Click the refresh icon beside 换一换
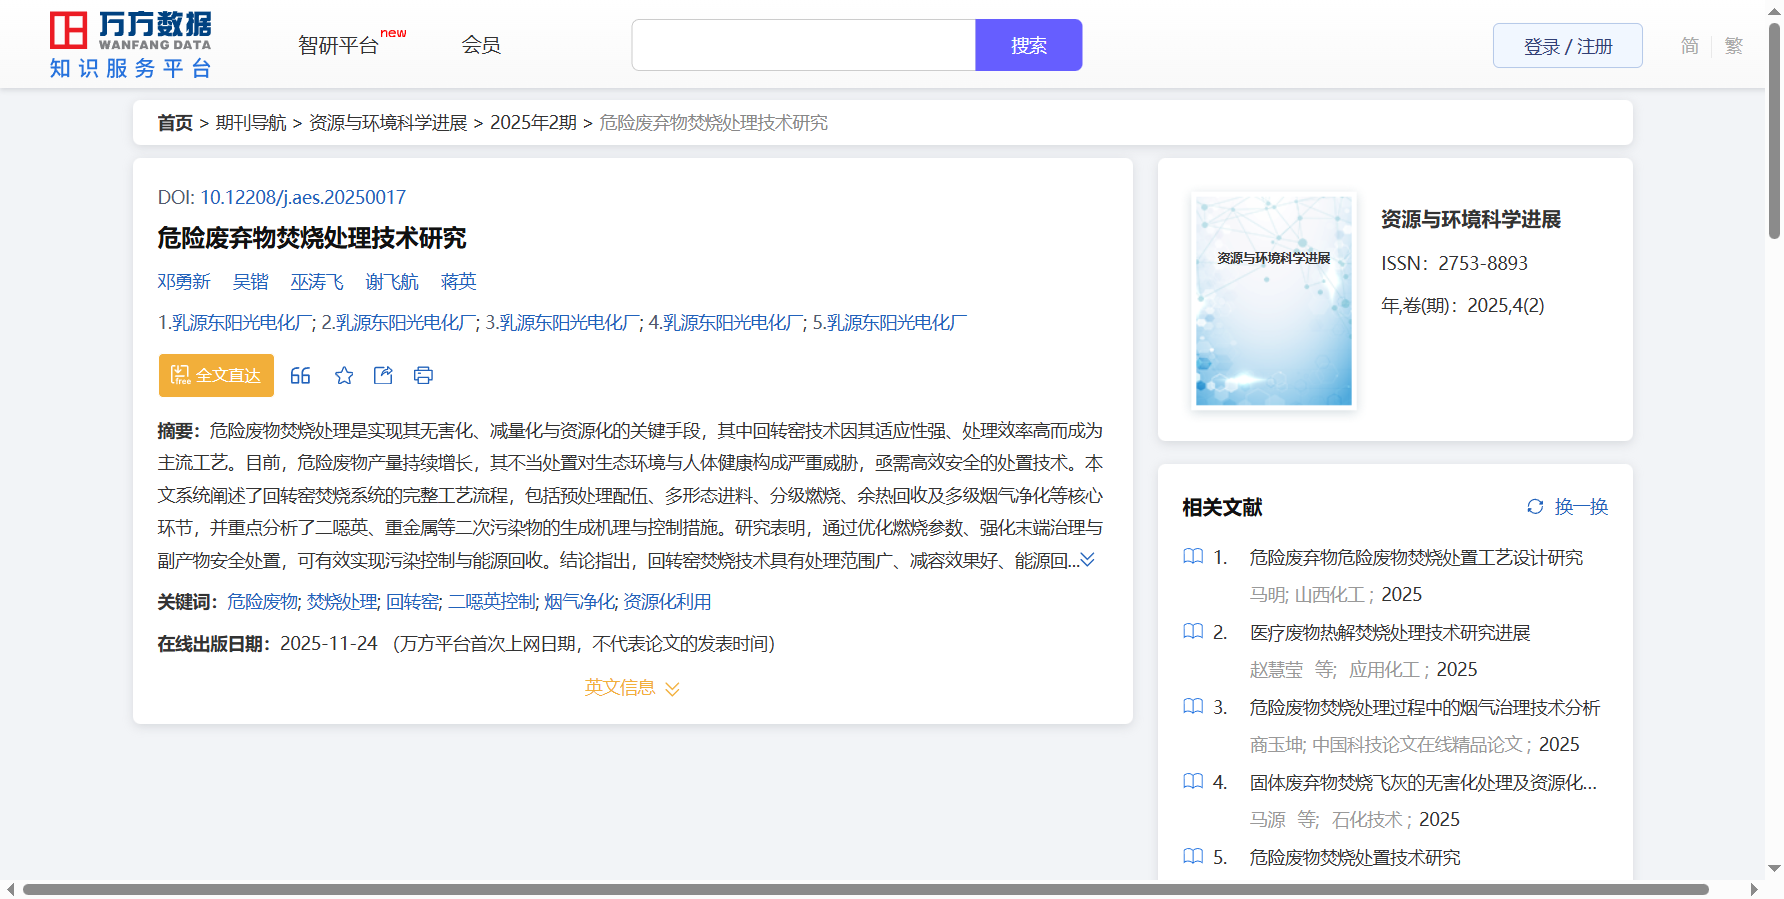This screenshot has width=1784, height=899. (x=1535, y=507)
